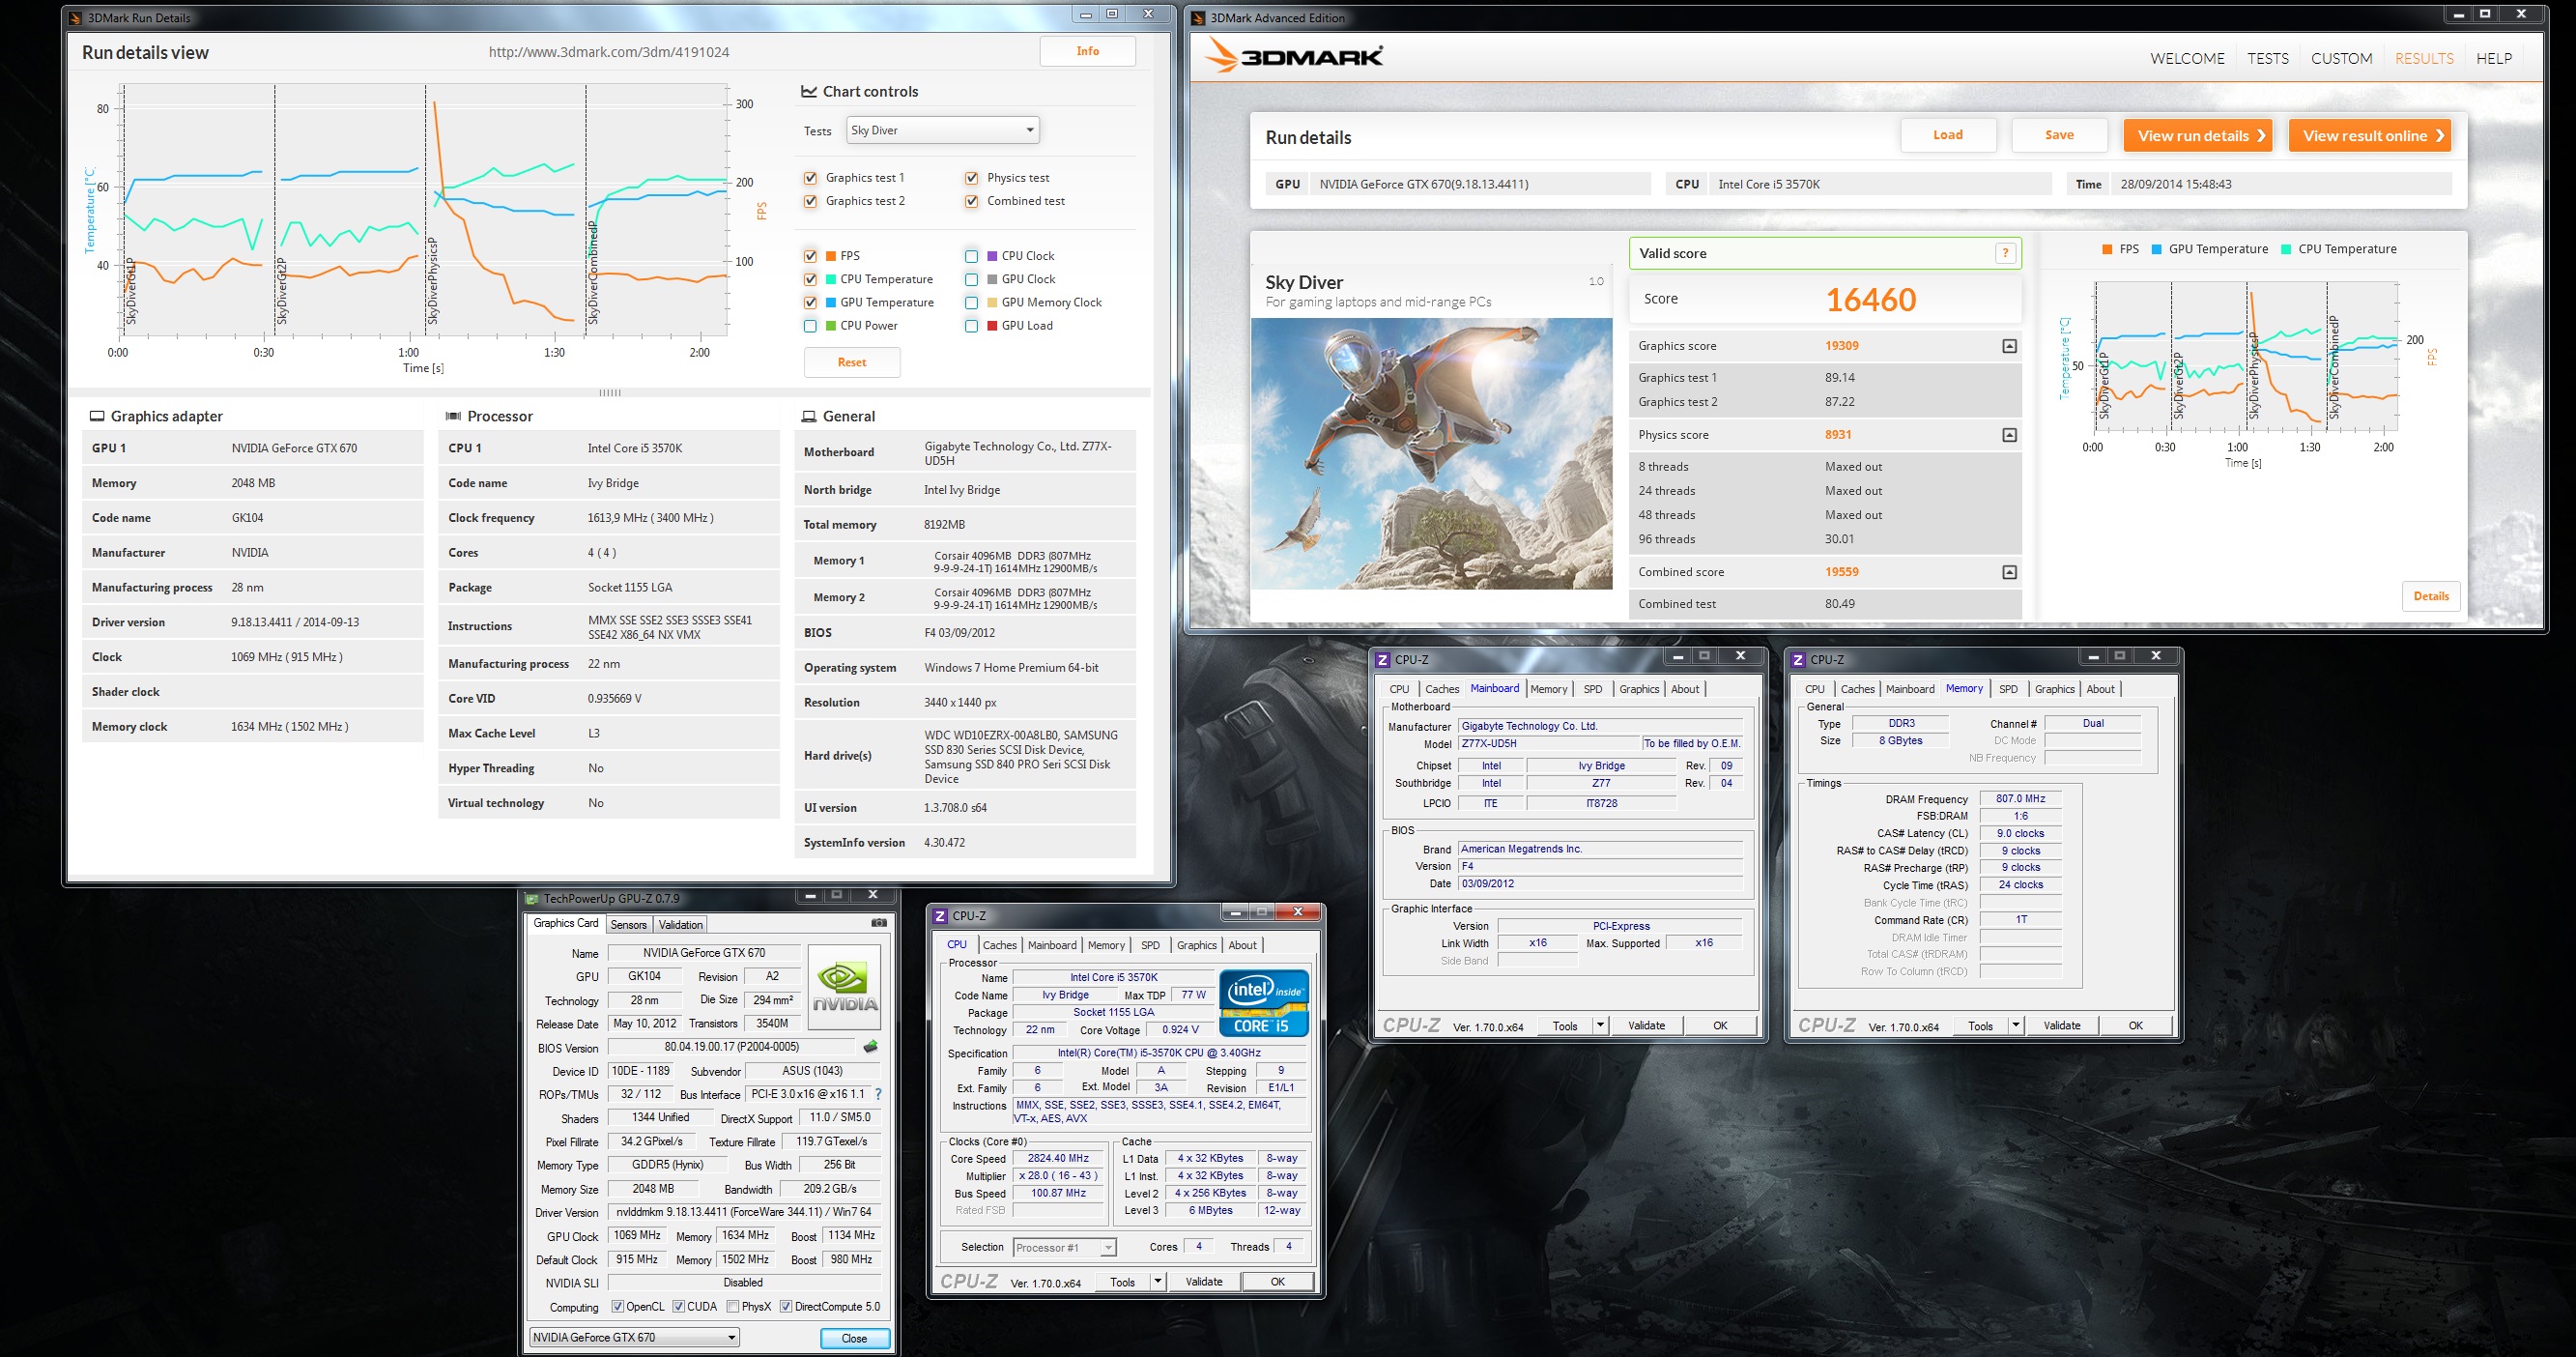Toggle the CUDA checkbox in GPU-Z
2576x1357 pixels.
(x=679, y=1306)
